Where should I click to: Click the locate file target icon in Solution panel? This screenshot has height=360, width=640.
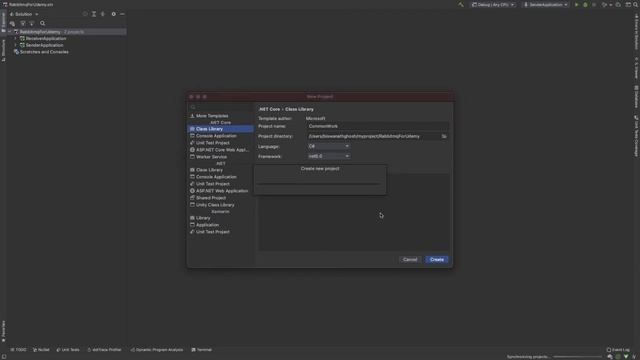click(85, 14)
